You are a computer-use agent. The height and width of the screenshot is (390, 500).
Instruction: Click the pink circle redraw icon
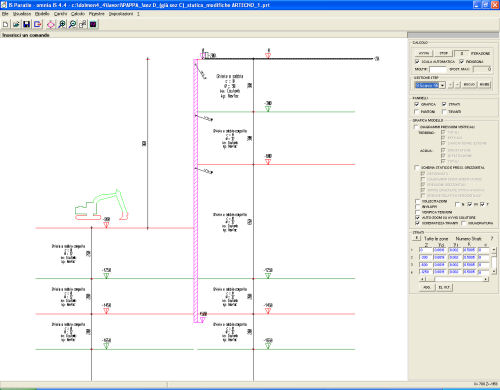[51, 24]
